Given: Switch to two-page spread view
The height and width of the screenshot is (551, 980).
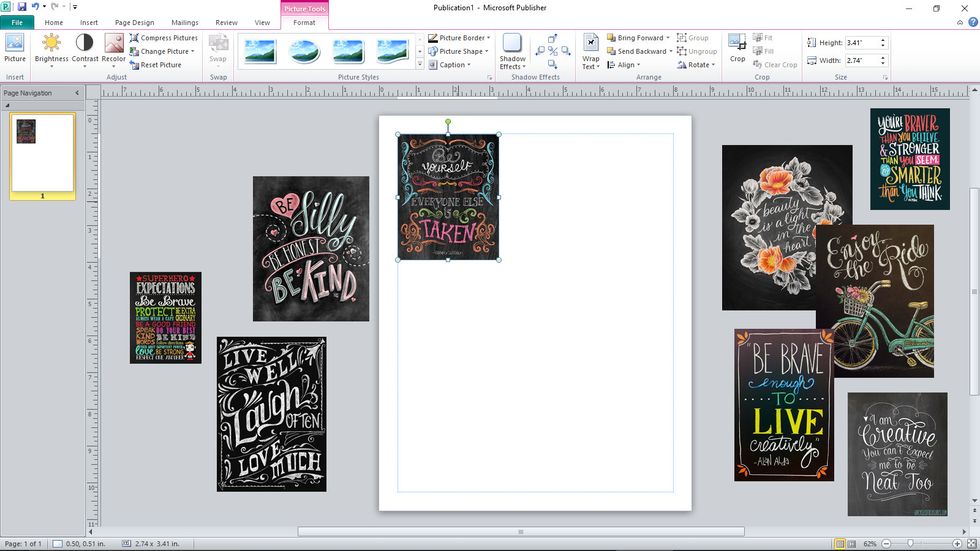Looking at the screenshot, I should point(851,544).
